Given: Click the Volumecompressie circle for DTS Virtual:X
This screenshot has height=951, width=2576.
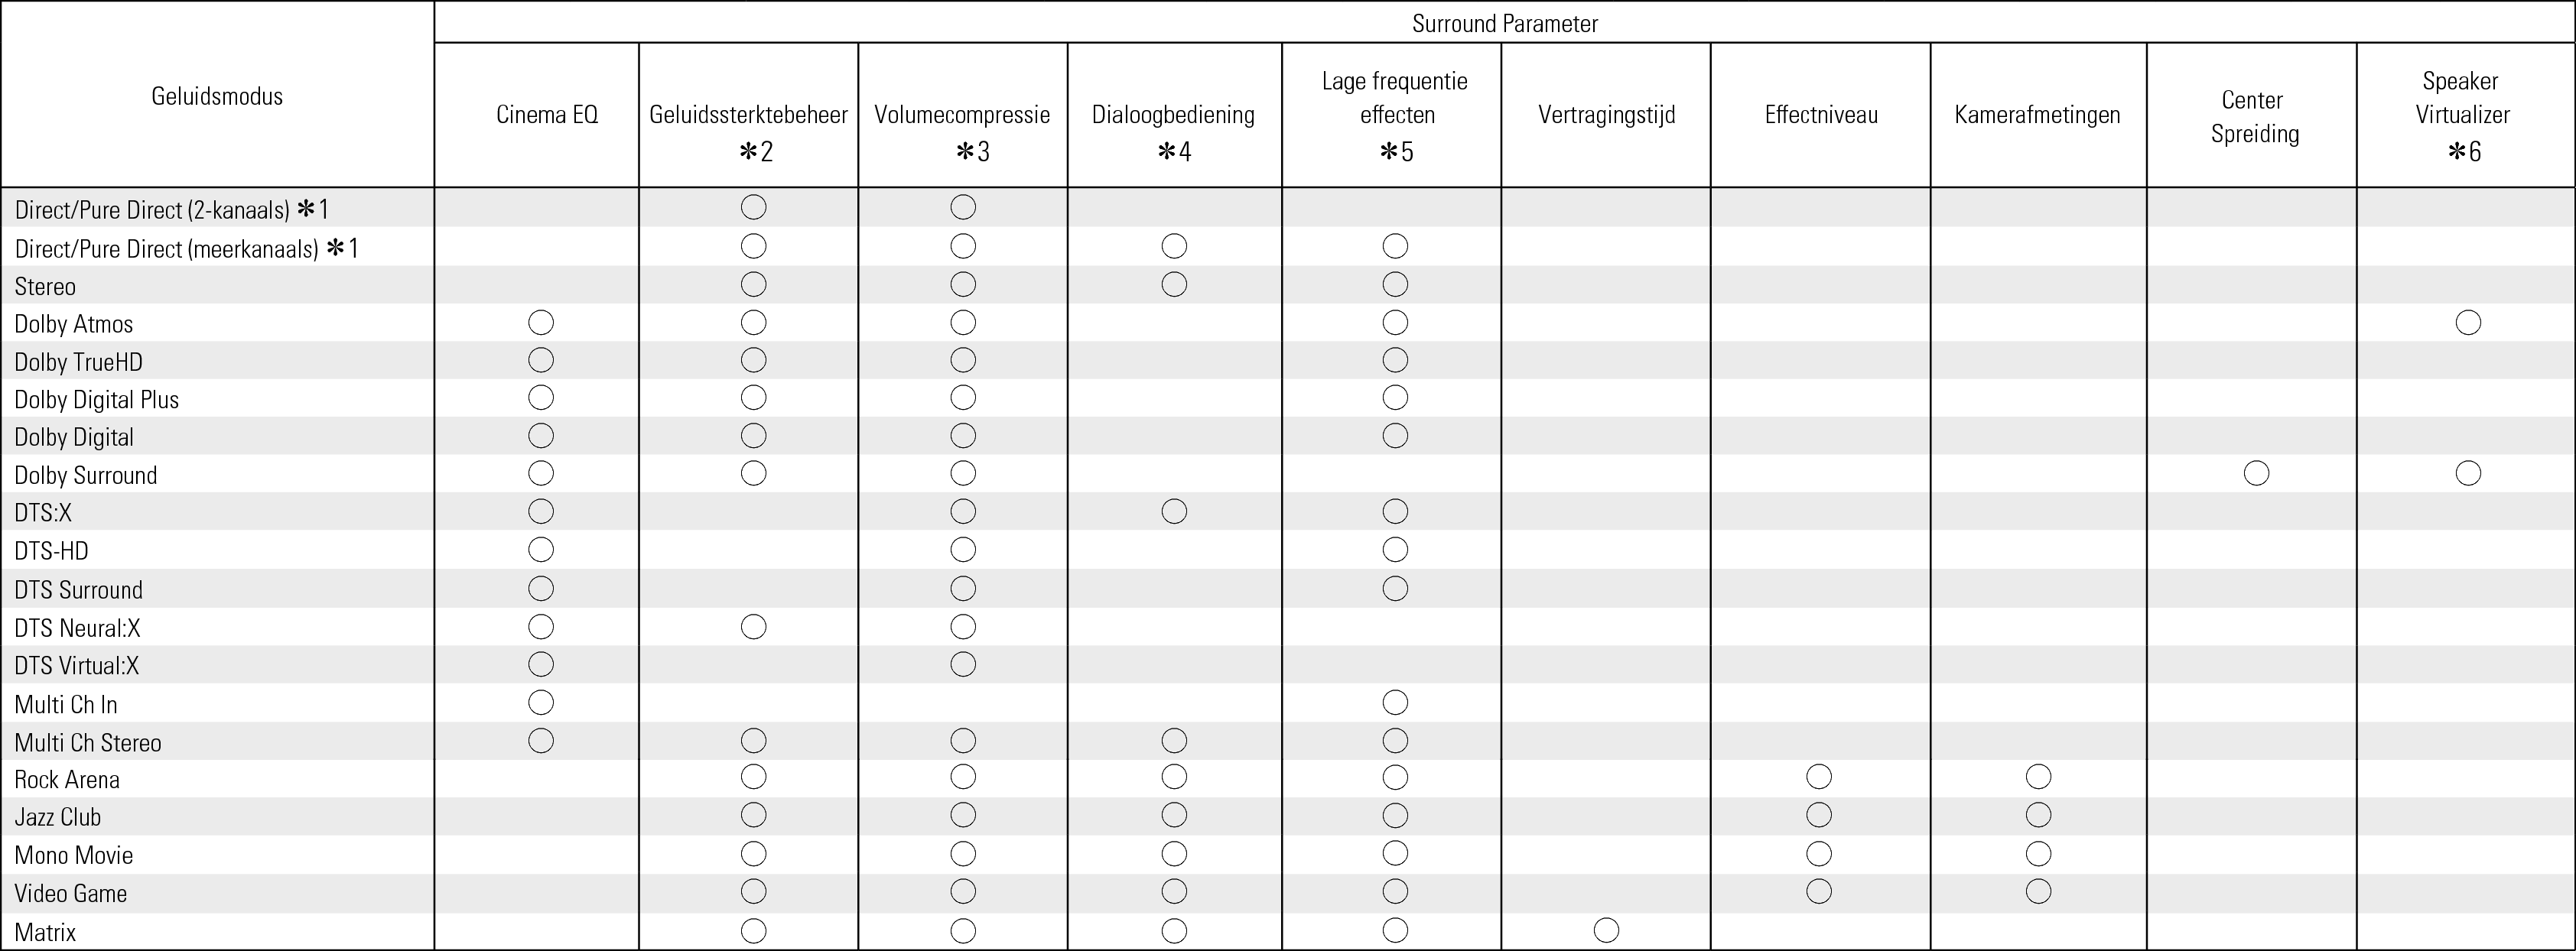Looking at the screenshot, I should click(x=963, y=664).
